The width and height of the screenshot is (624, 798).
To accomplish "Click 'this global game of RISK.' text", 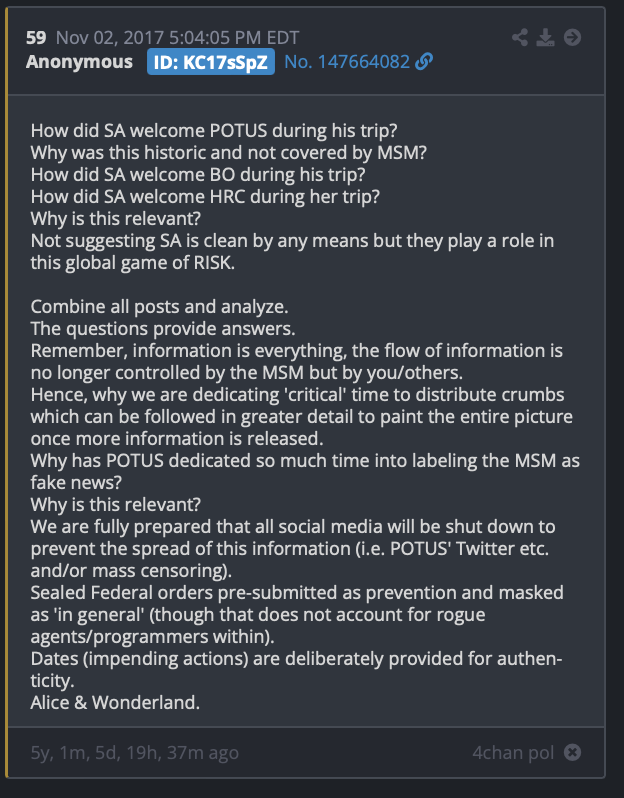I will tap(132, 263).
